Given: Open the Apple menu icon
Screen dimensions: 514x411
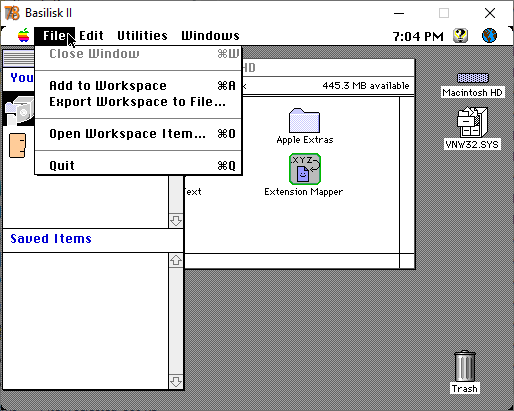Looking at the screenshot, I should click(24, 35).
